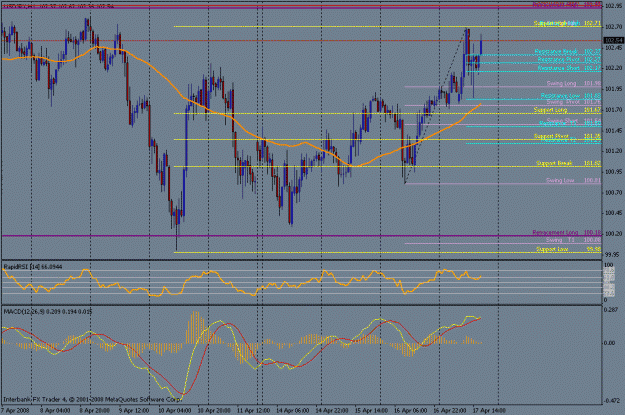Click the Support Pivot level label
The image size is (625, 415).
coord(567,136)
